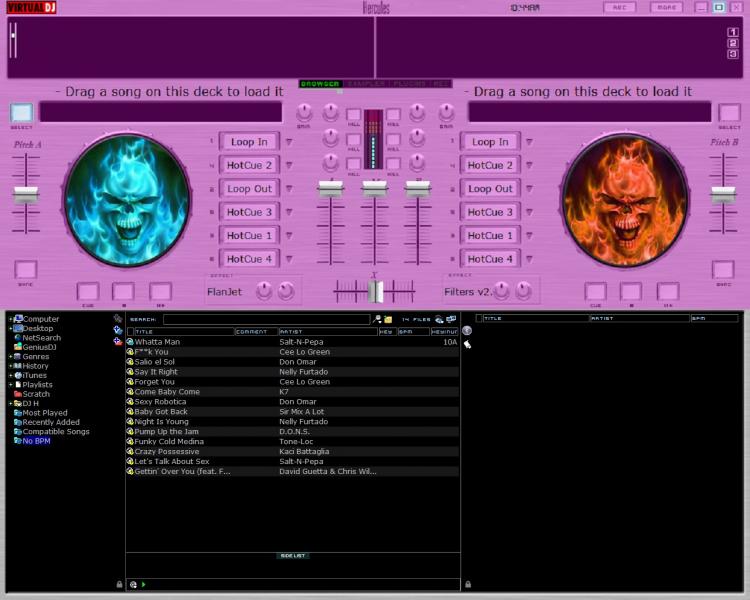Click the lock icon under right playlist panel
750x600 pixels.
468,584
